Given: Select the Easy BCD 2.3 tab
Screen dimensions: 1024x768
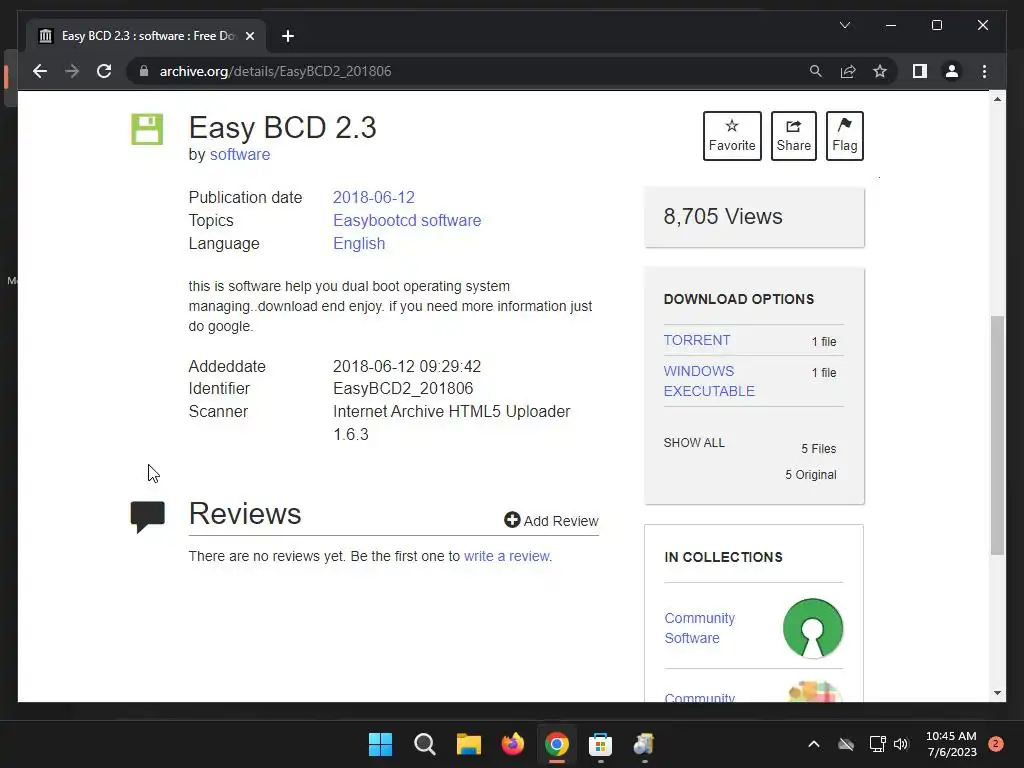Looking at the screenshot, I should pyautogui.click(x=146, y=36).
